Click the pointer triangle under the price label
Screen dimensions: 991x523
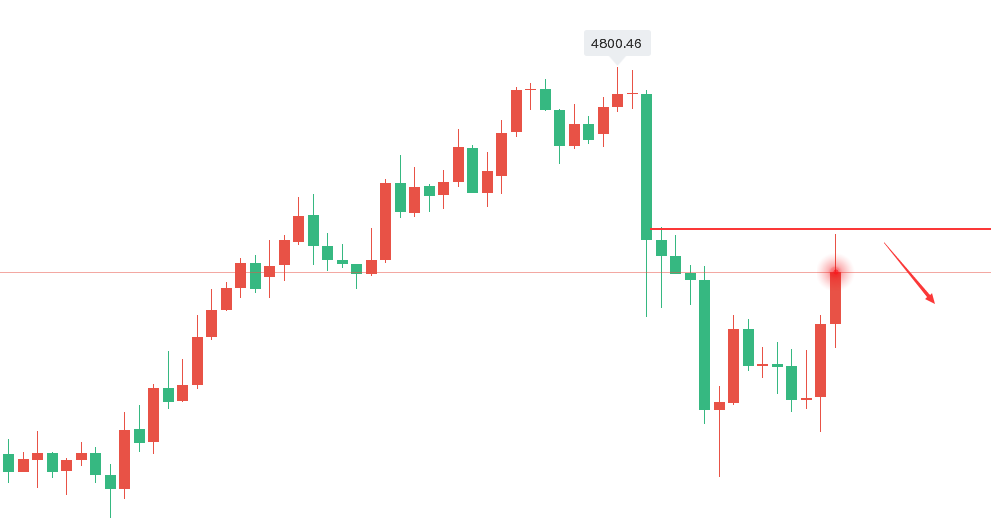coord(617,60)
